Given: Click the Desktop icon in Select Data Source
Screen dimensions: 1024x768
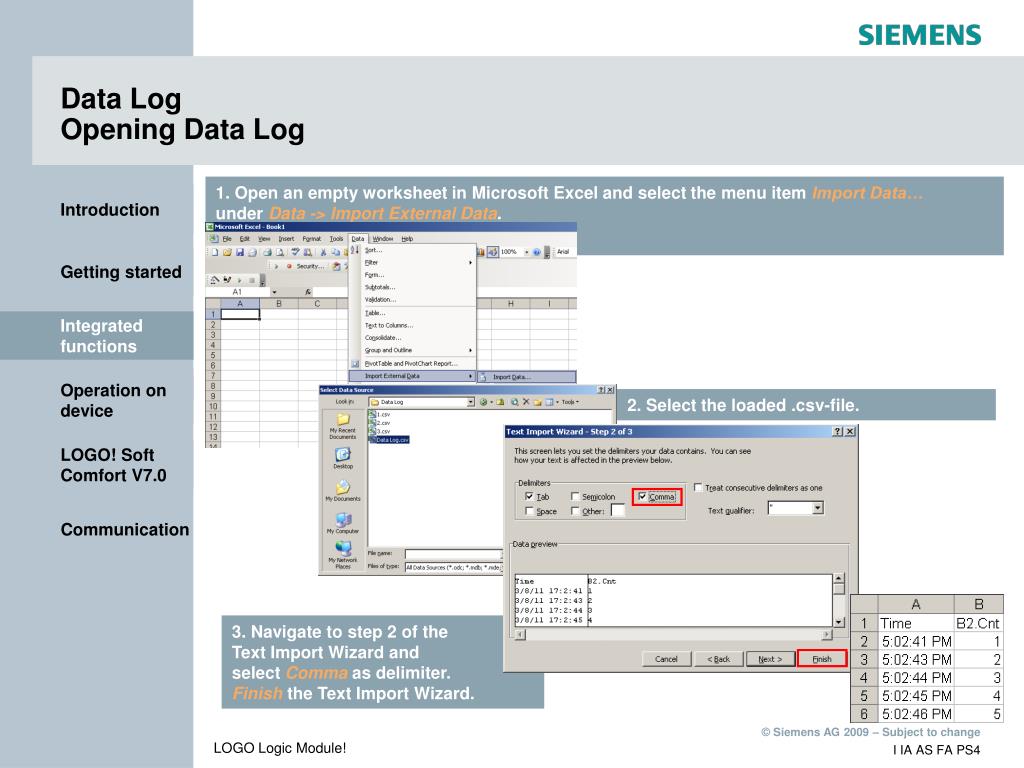Looking at the screenshot, I should tap(343, 457).
